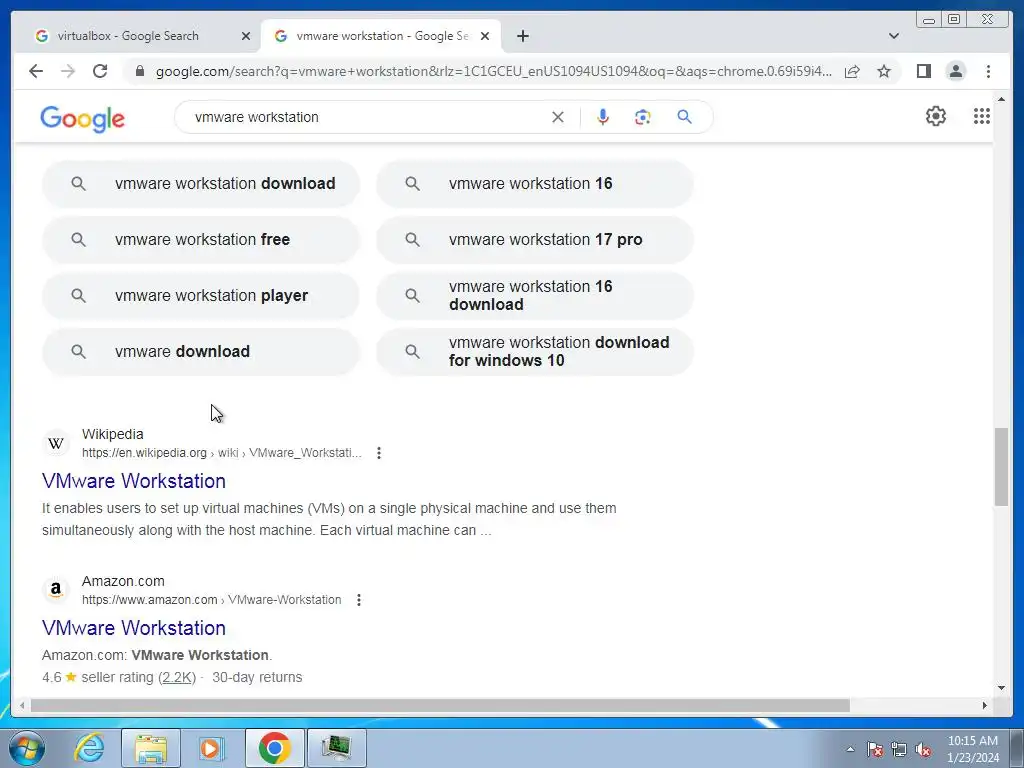The image size is (1024, 768).
Task: Click horizontal scrollbar right arrow
Action: click(x=985, y=705)
